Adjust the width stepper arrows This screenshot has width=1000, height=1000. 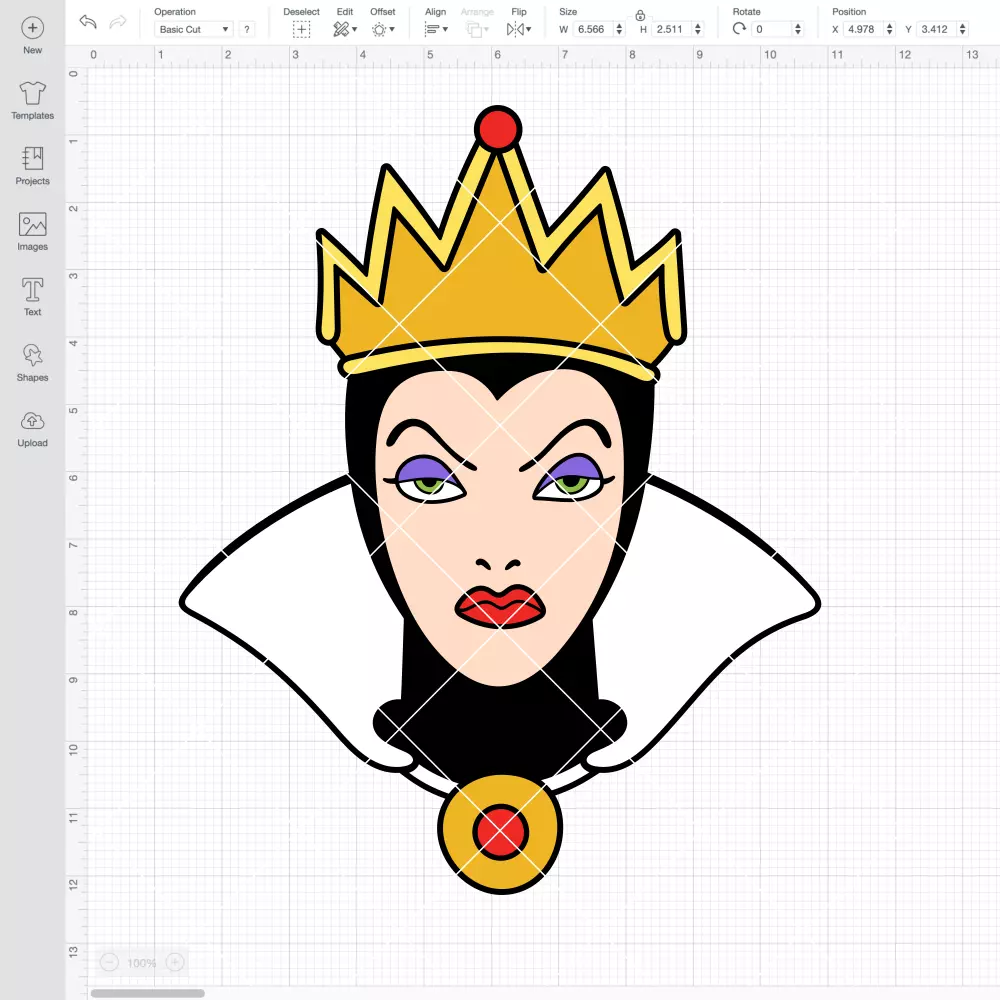click(x=619, y=29)
